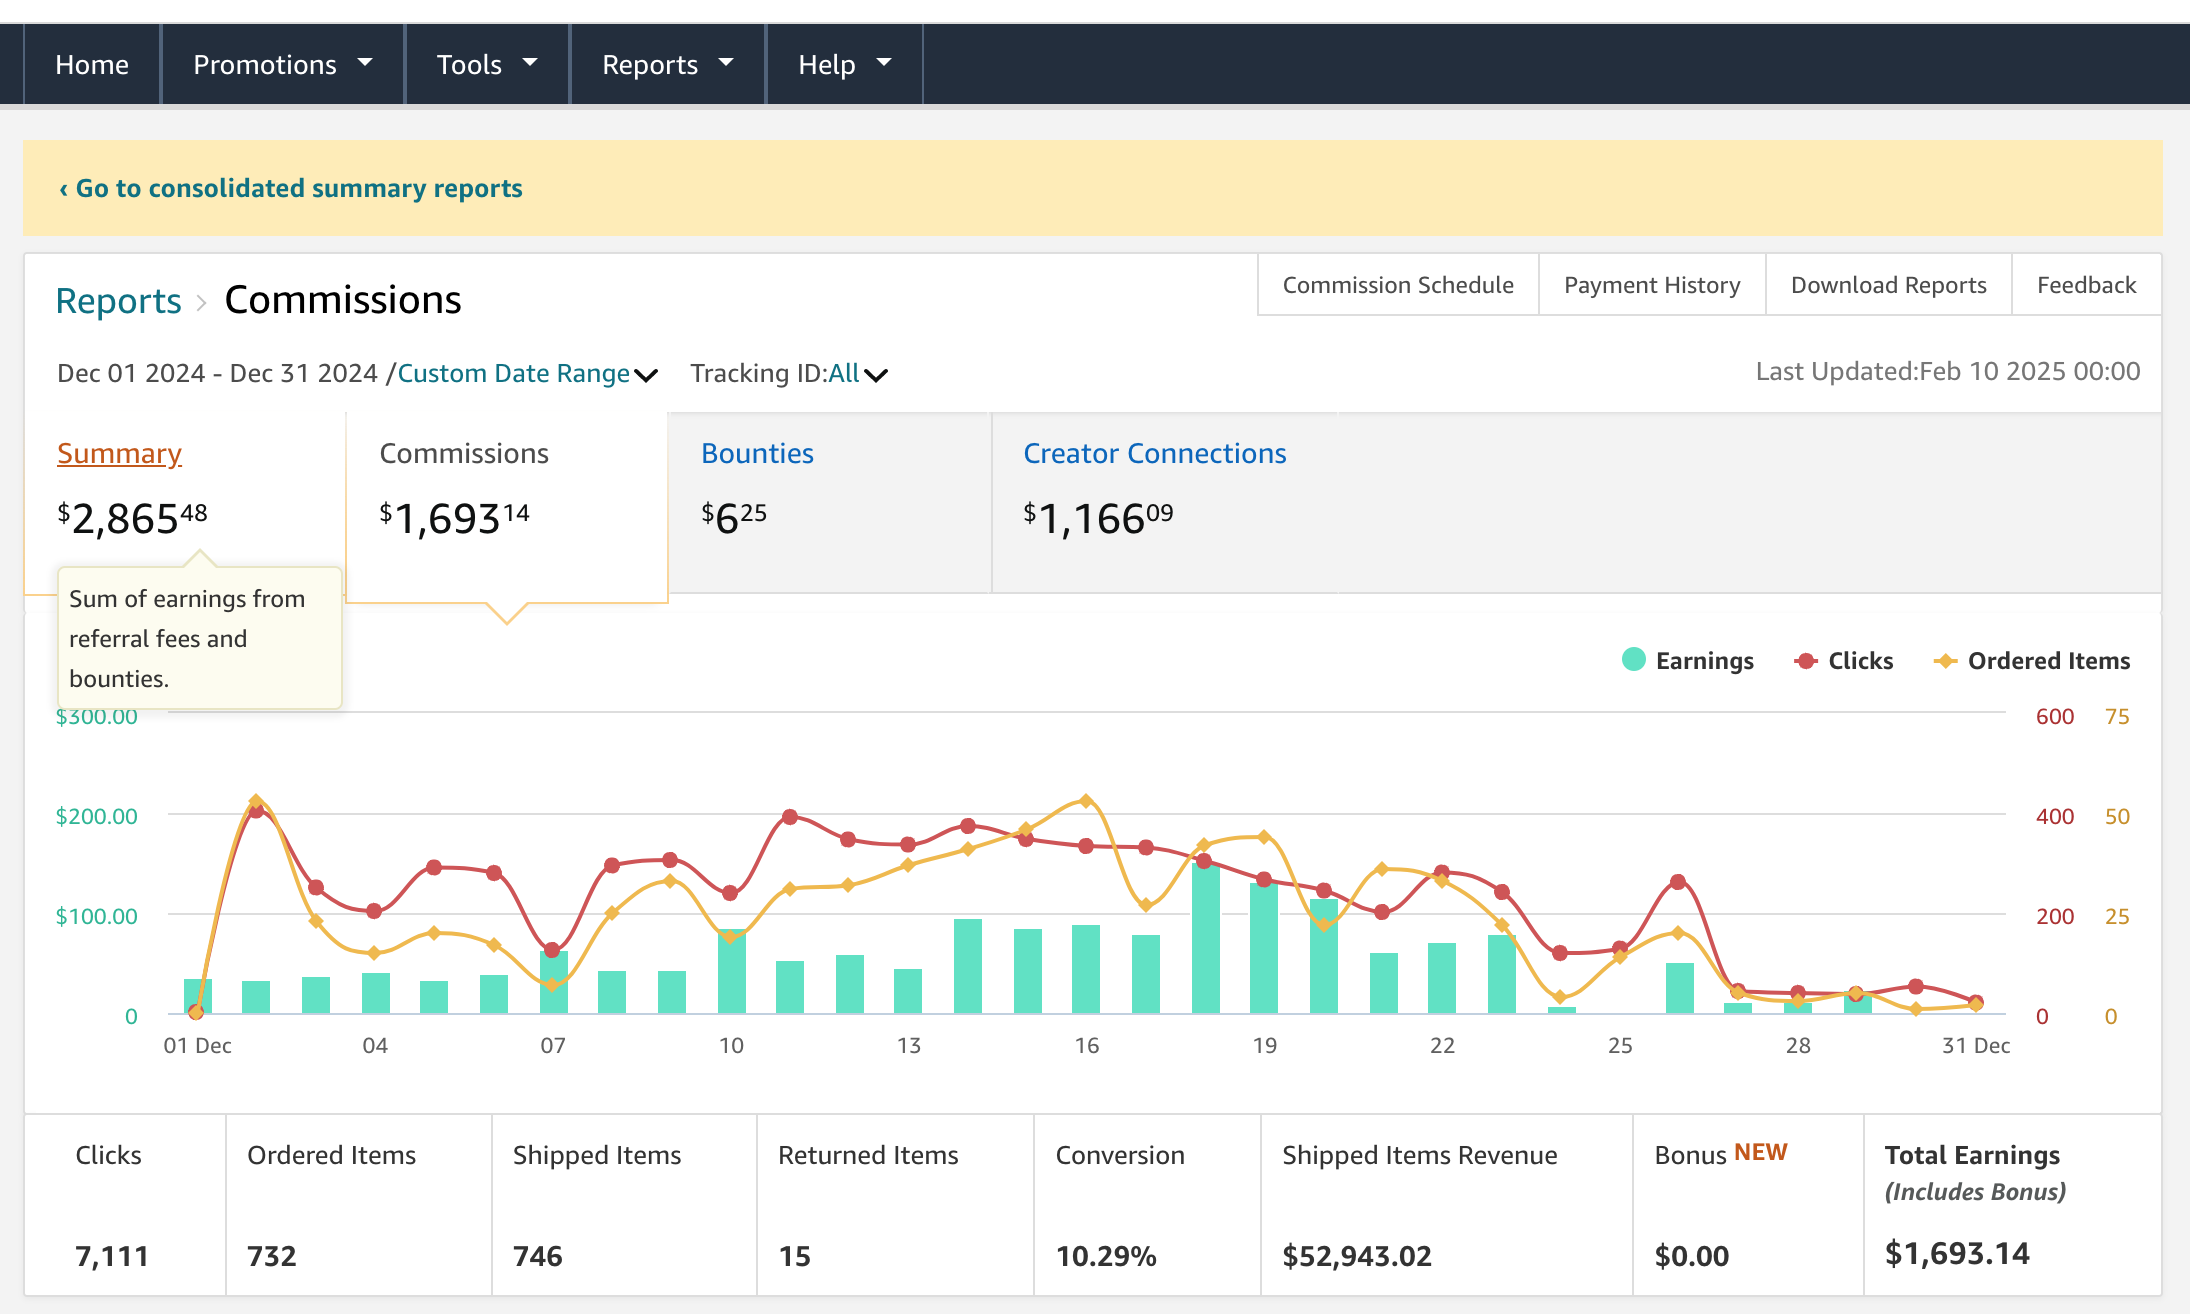This screenshot has height=1314, width=2190.
Task: Go to consolidated summary reports
Action: point(290,188)
